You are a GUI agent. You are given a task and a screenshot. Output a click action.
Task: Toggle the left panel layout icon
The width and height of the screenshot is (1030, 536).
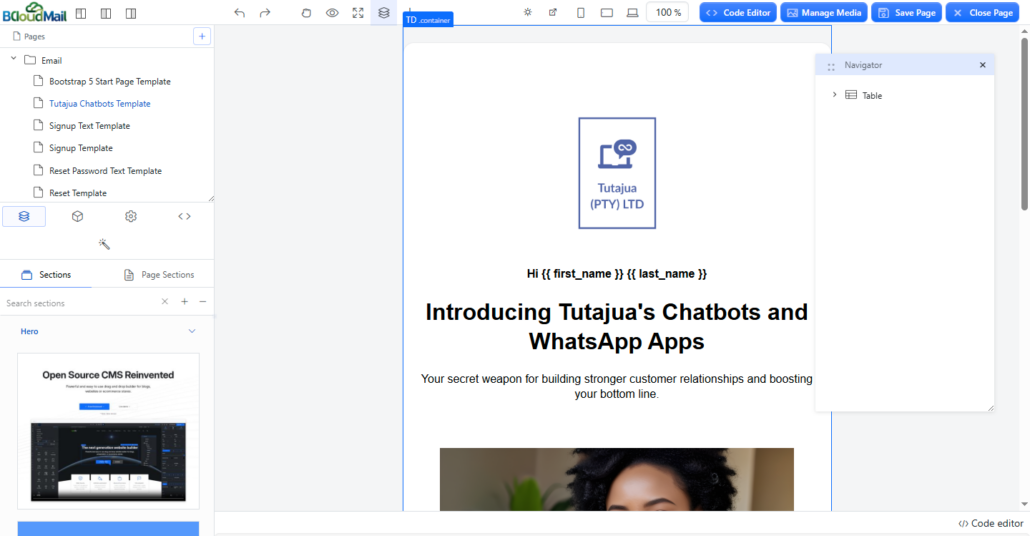point(81,13)
